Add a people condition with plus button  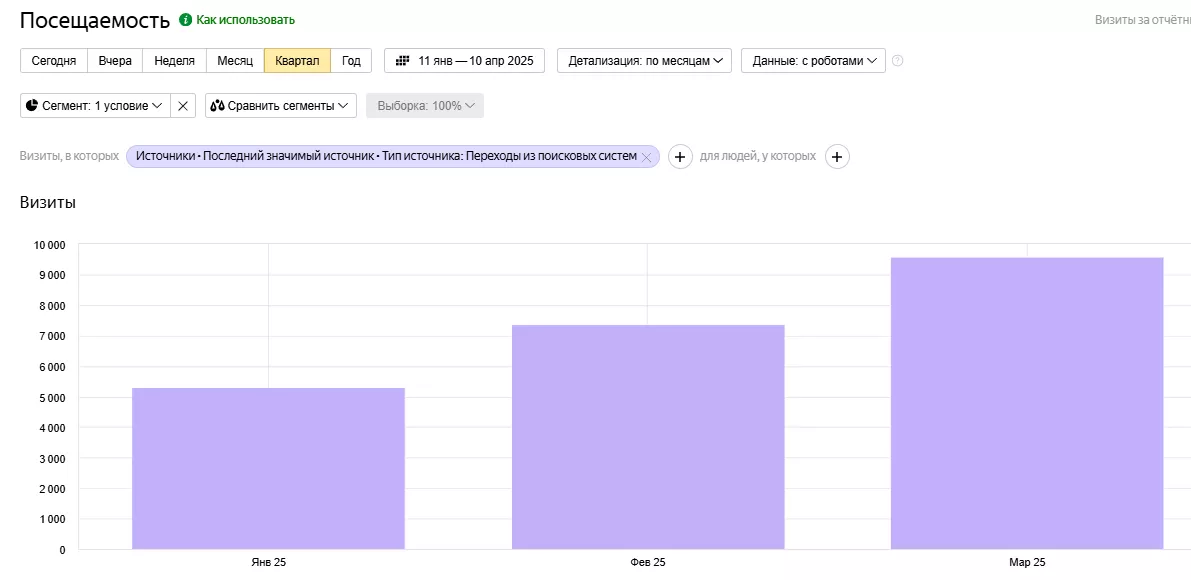(837, 156)
